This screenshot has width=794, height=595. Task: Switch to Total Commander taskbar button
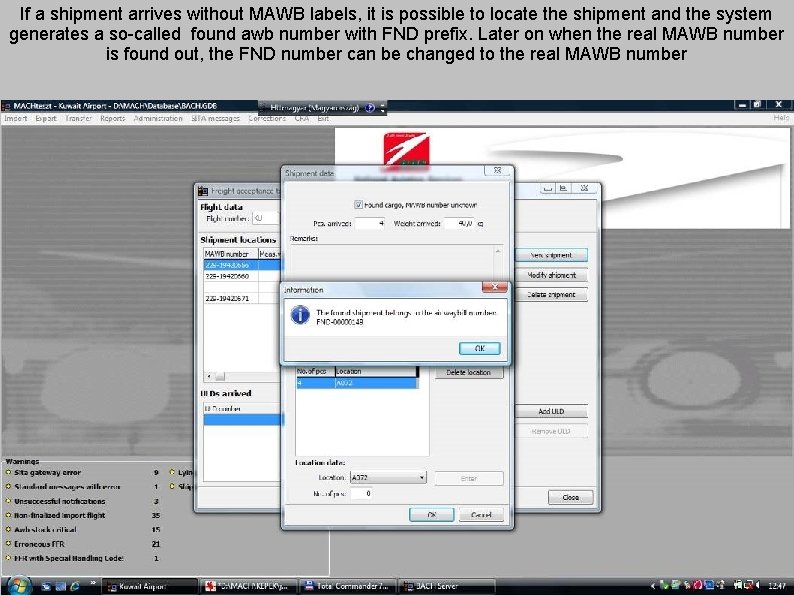pos(347,586)
